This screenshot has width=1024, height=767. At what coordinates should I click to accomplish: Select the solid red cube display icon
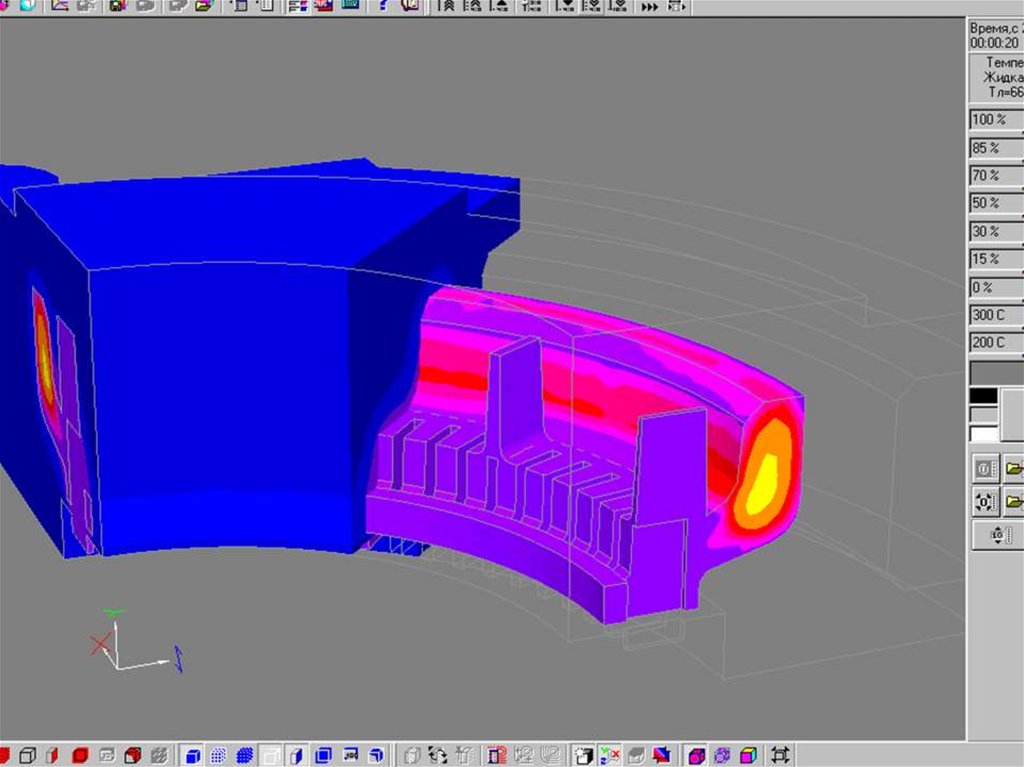80,755
